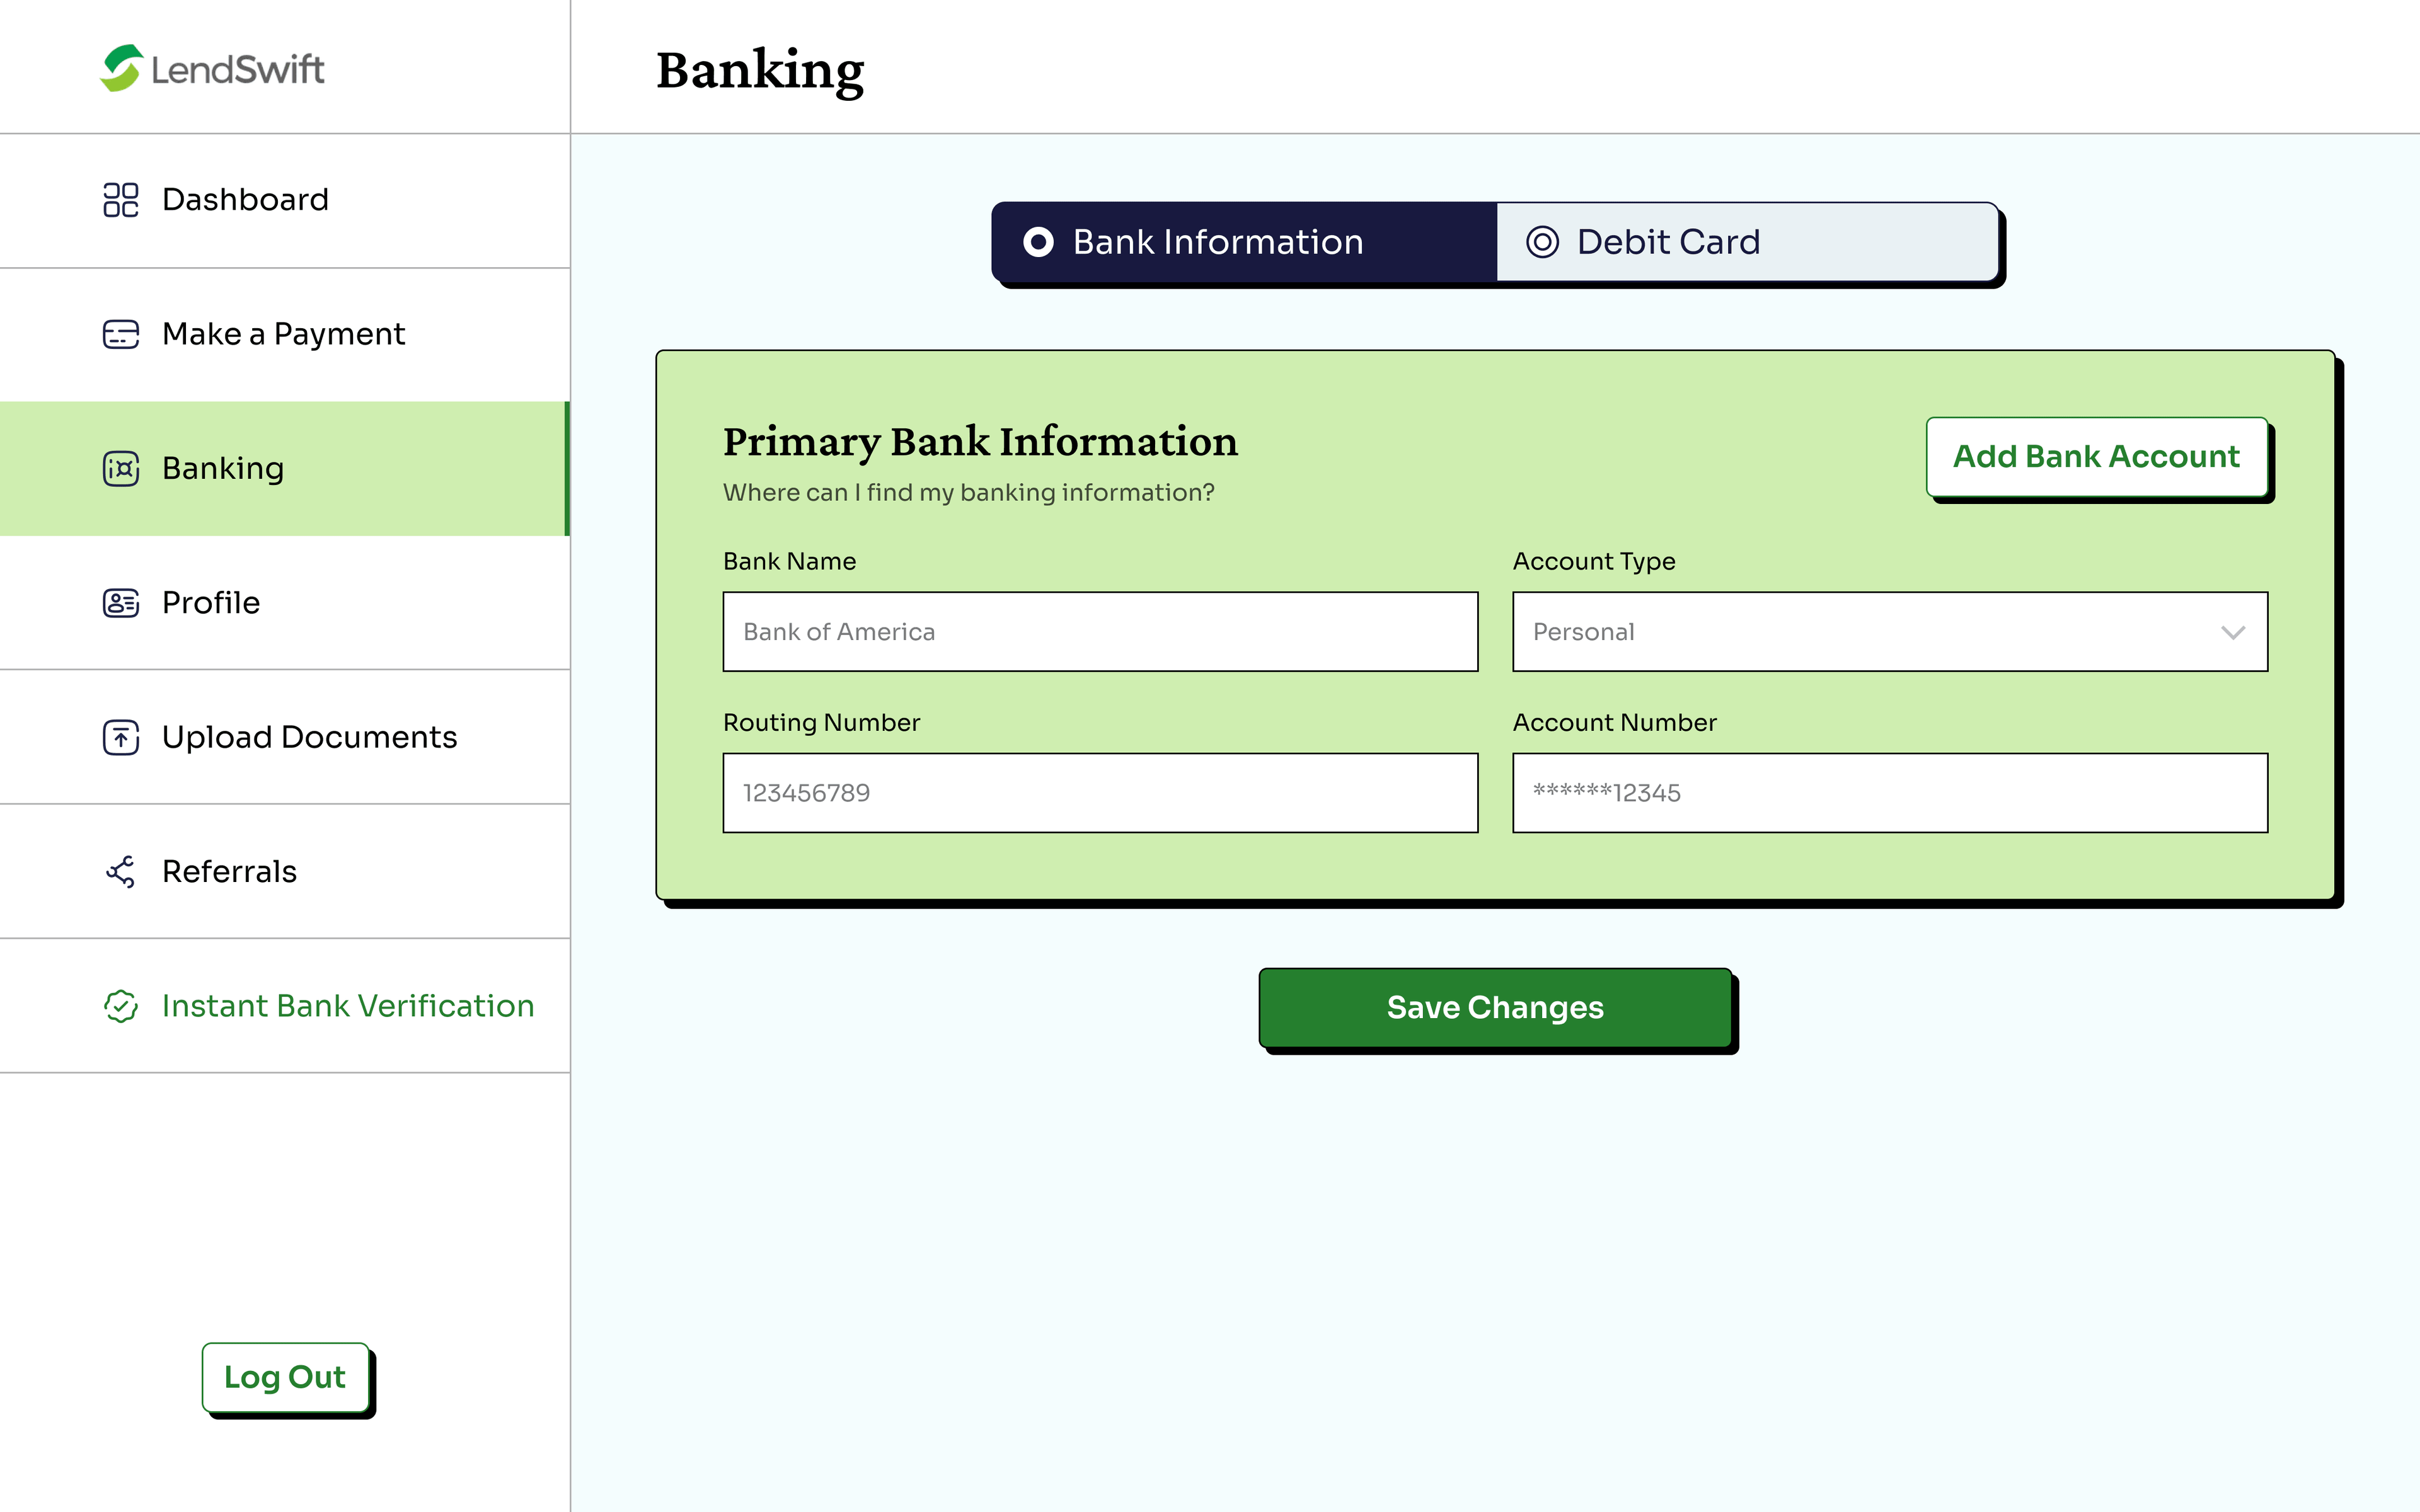The width and height of the screenshot is (2420, 1512).
Task: Click the Account Type chevron arrow
Action: pyautogui.click(x=2233, y=632)
